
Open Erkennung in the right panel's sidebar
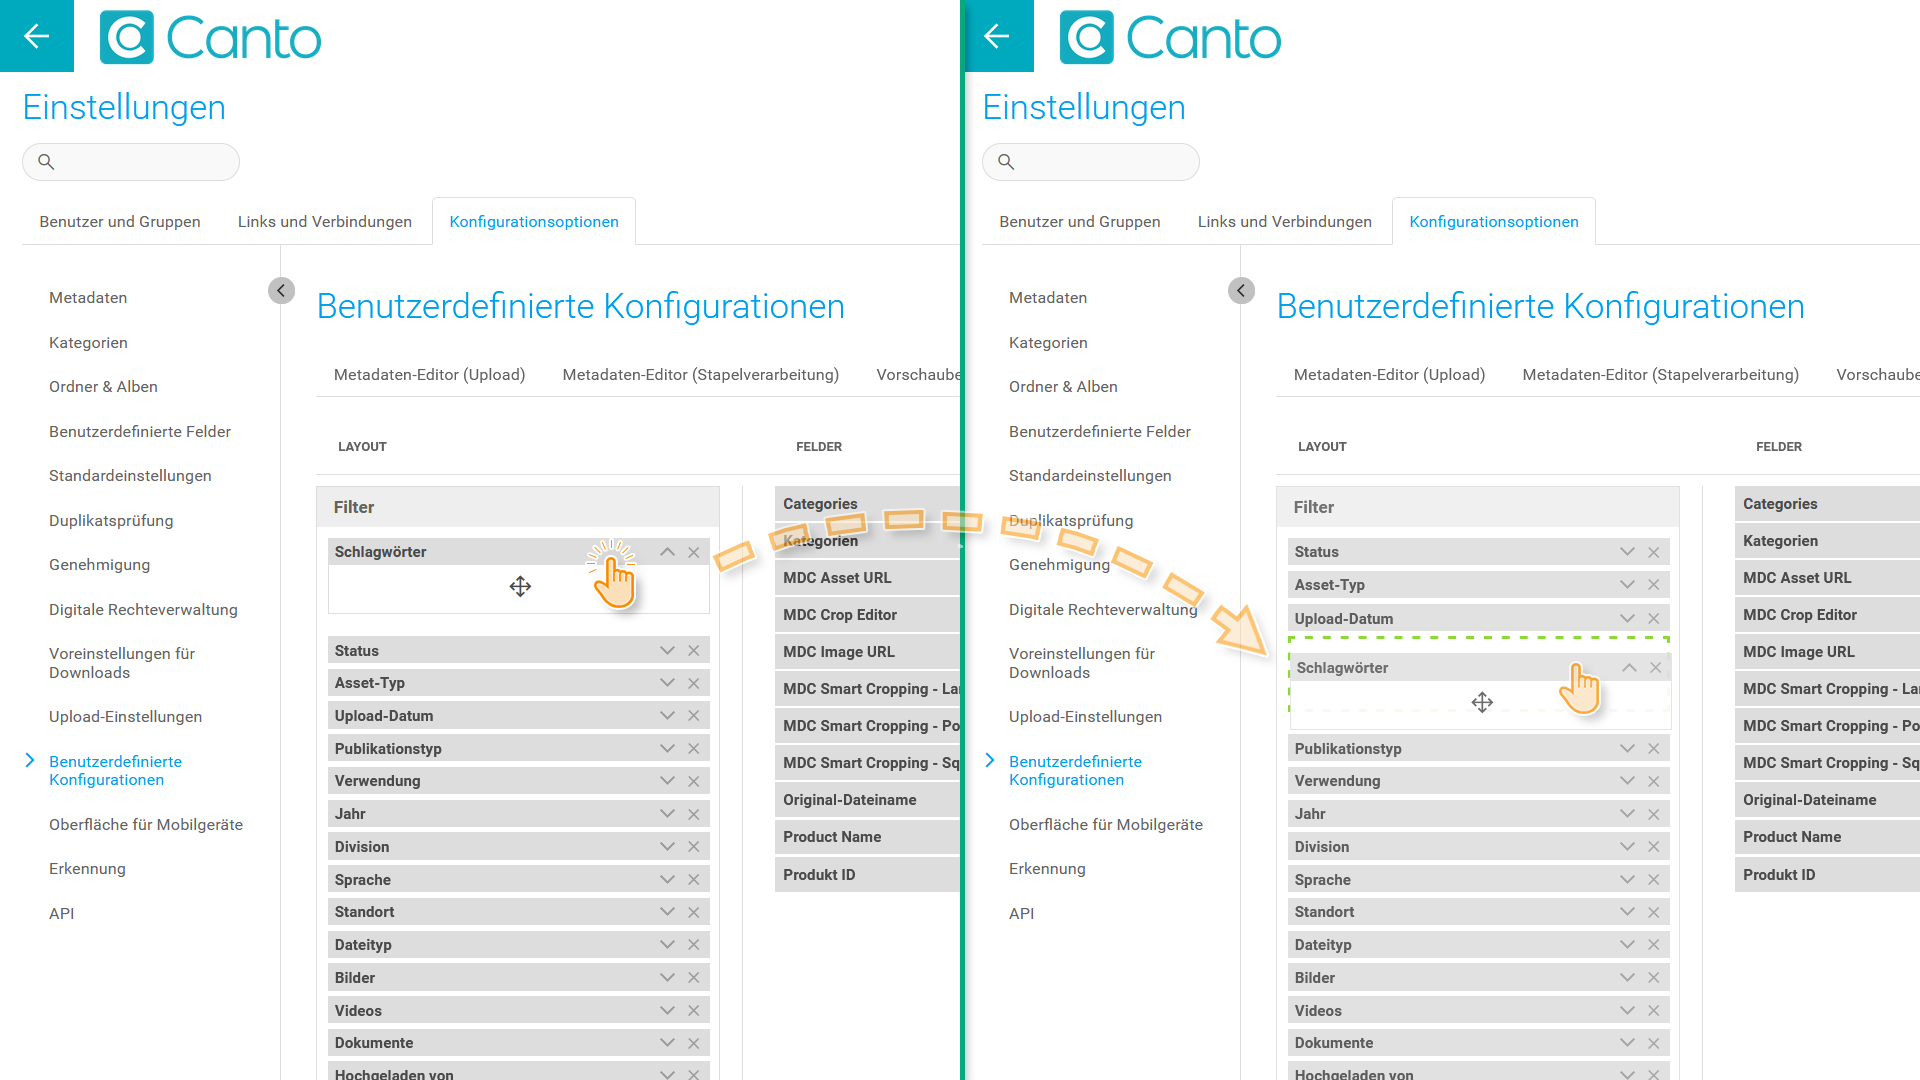point(1047,869)
